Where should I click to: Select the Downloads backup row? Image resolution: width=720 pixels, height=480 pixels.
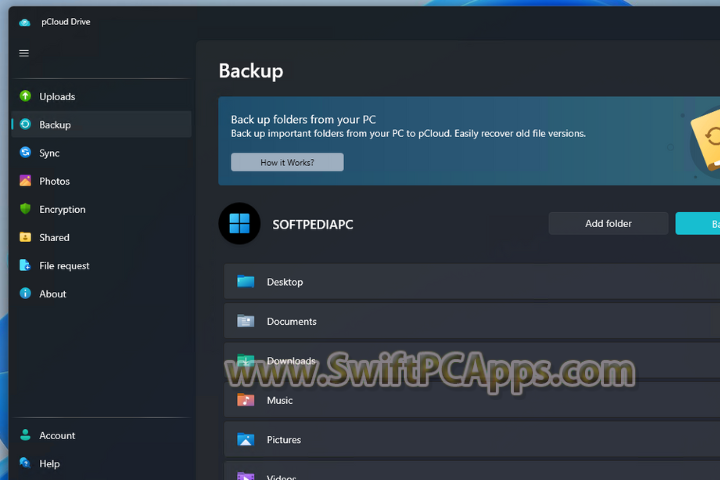click(472, 361)
